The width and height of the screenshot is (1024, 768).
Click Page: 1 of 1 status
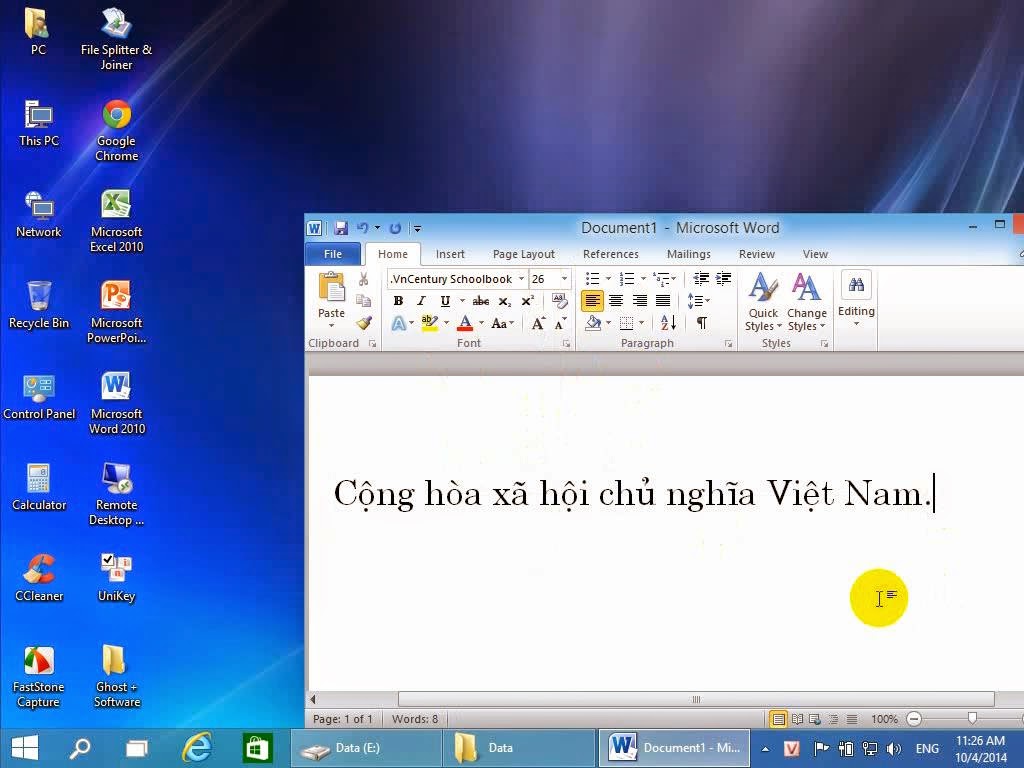coord(342,719)
